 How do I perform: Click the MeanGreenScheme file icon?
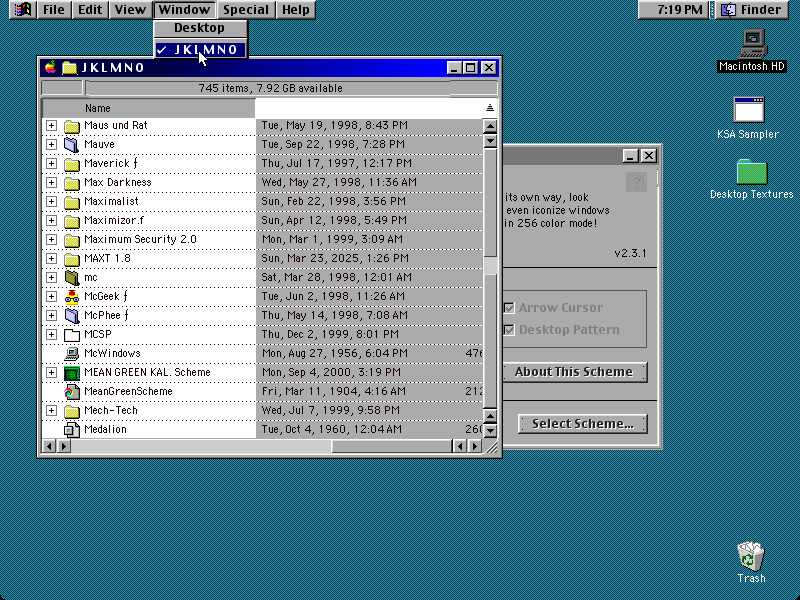[x=72, y=392]
